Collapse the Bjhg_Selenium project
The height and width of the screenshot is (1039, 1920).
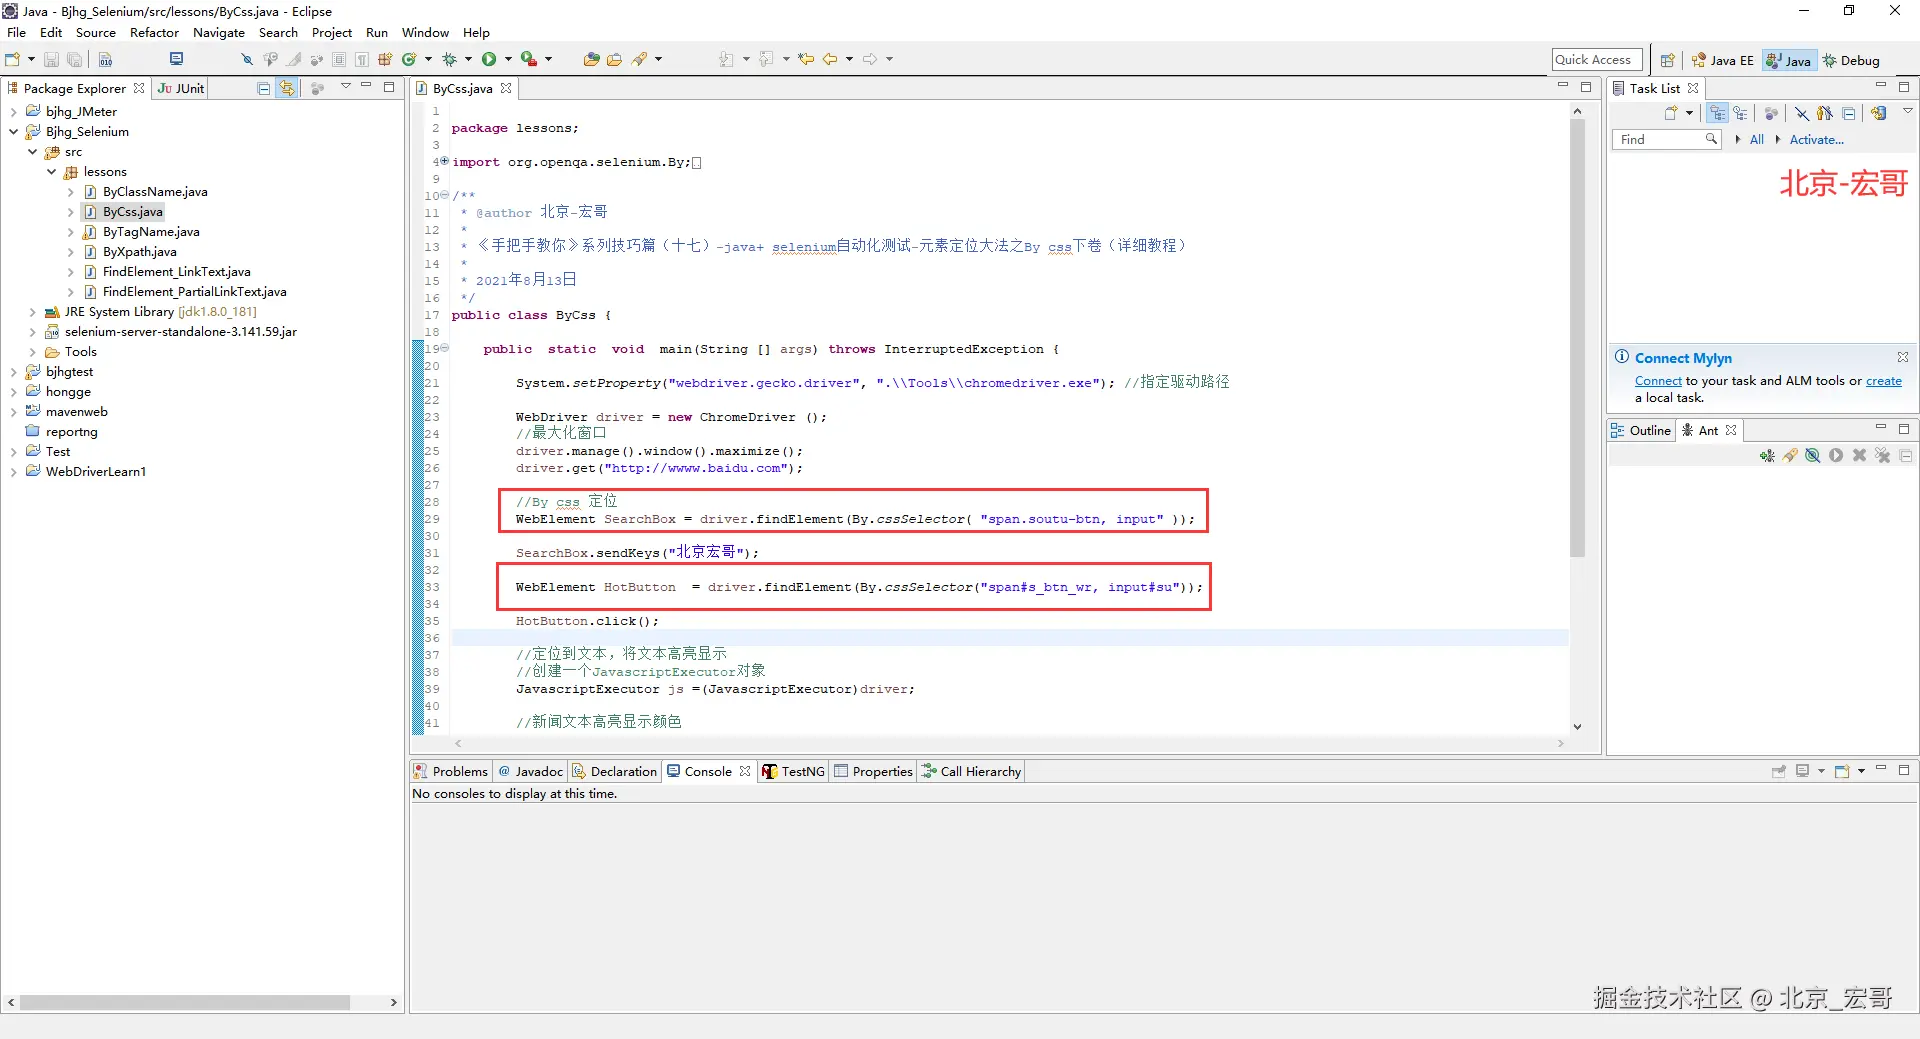pyautogui.click(x=13, y=132)
